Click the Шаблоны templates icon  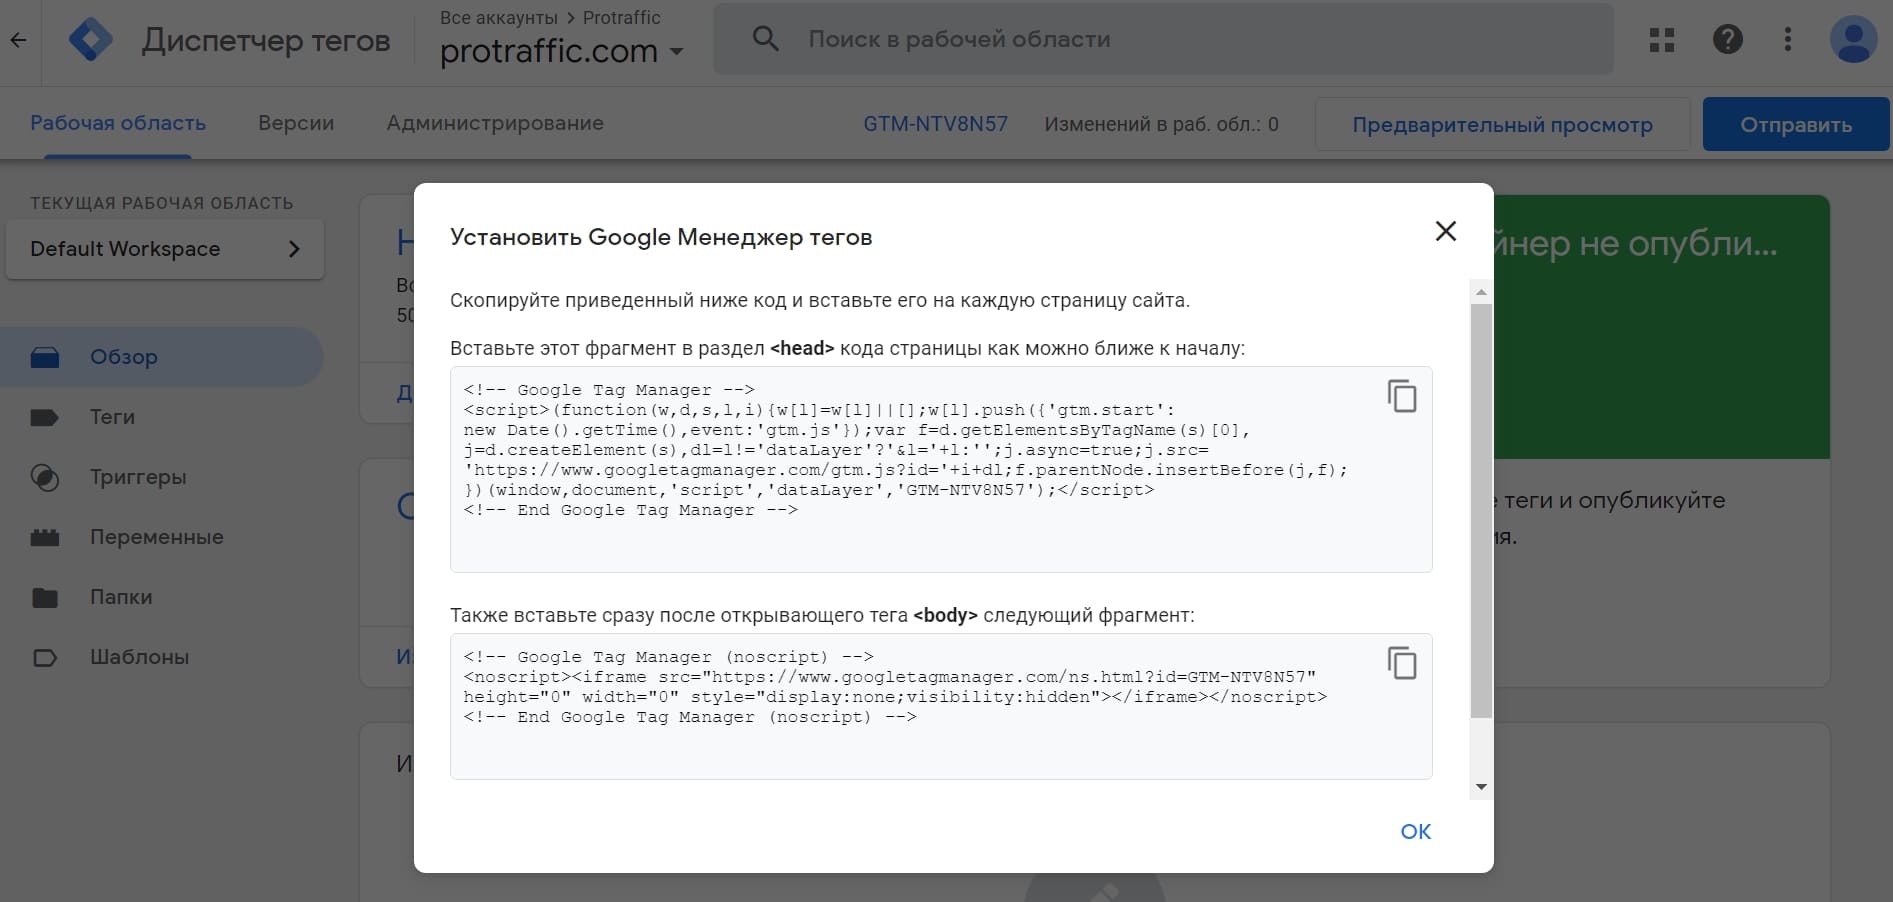click(x=45, y=657)
